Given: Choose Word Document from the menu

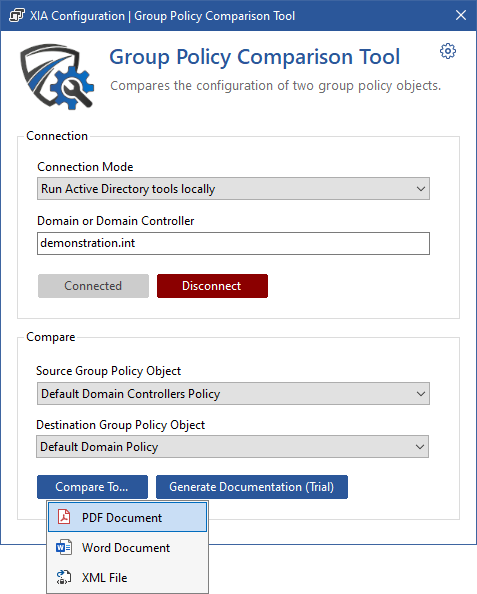Looking at the screenshot, I should pos(128,547).
